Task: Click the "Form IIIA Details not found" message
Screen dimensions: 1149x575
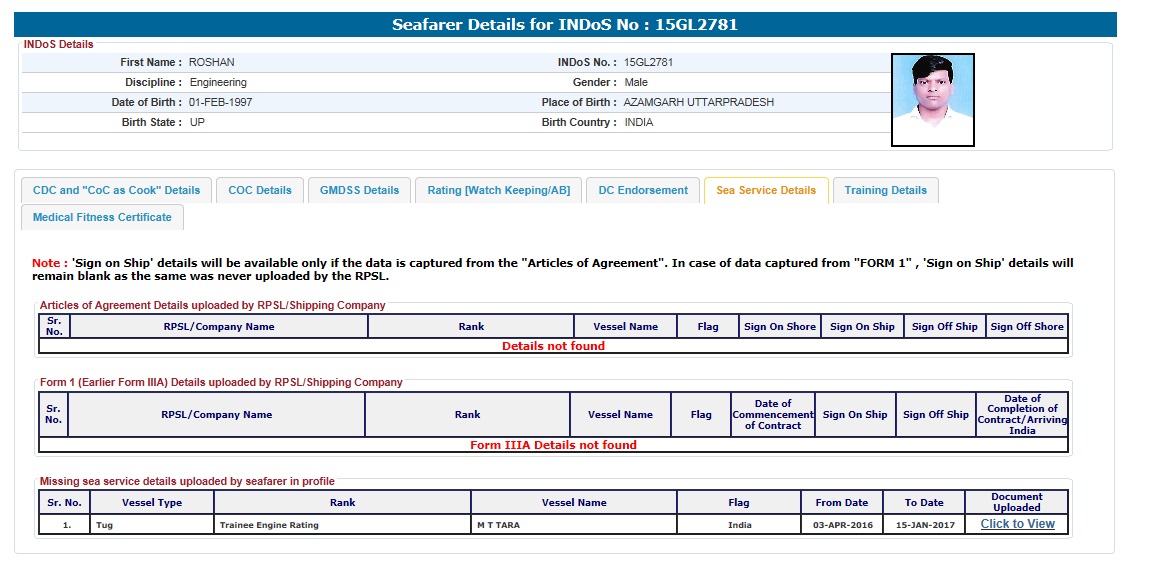Action: pos(553,445)
